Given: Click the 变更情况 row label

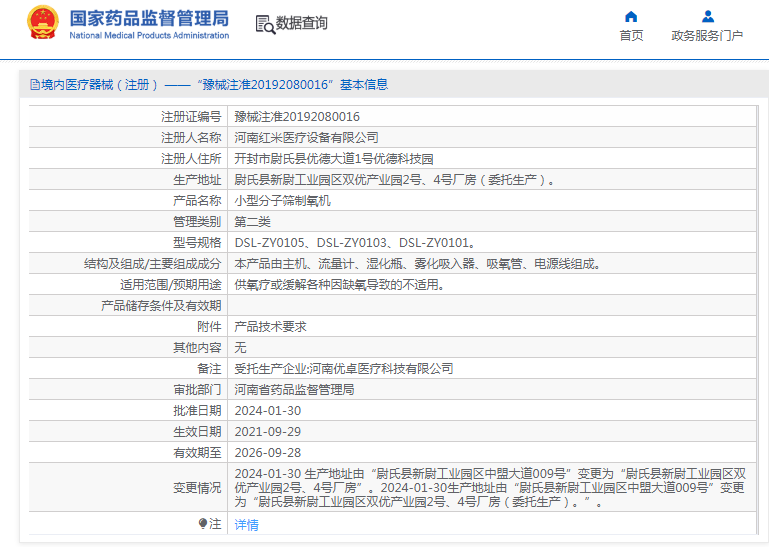Looking at the screenshot, I should point(197,488).
